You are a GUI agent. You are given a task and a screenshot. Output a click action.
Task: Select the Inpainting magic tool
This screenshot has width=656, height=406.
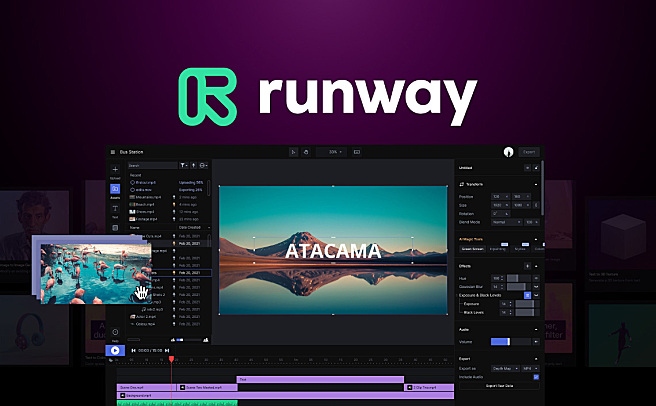[497, 249]
